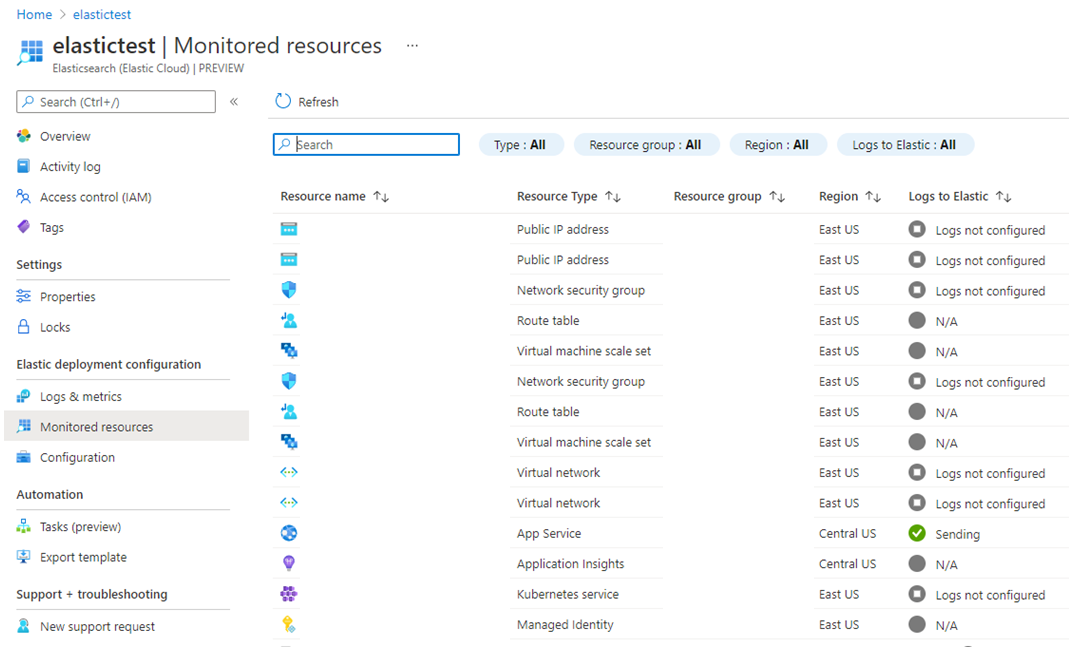Click the Managed Identity key icon
This screenshot has height=647, width=1069.
point(289,624)
